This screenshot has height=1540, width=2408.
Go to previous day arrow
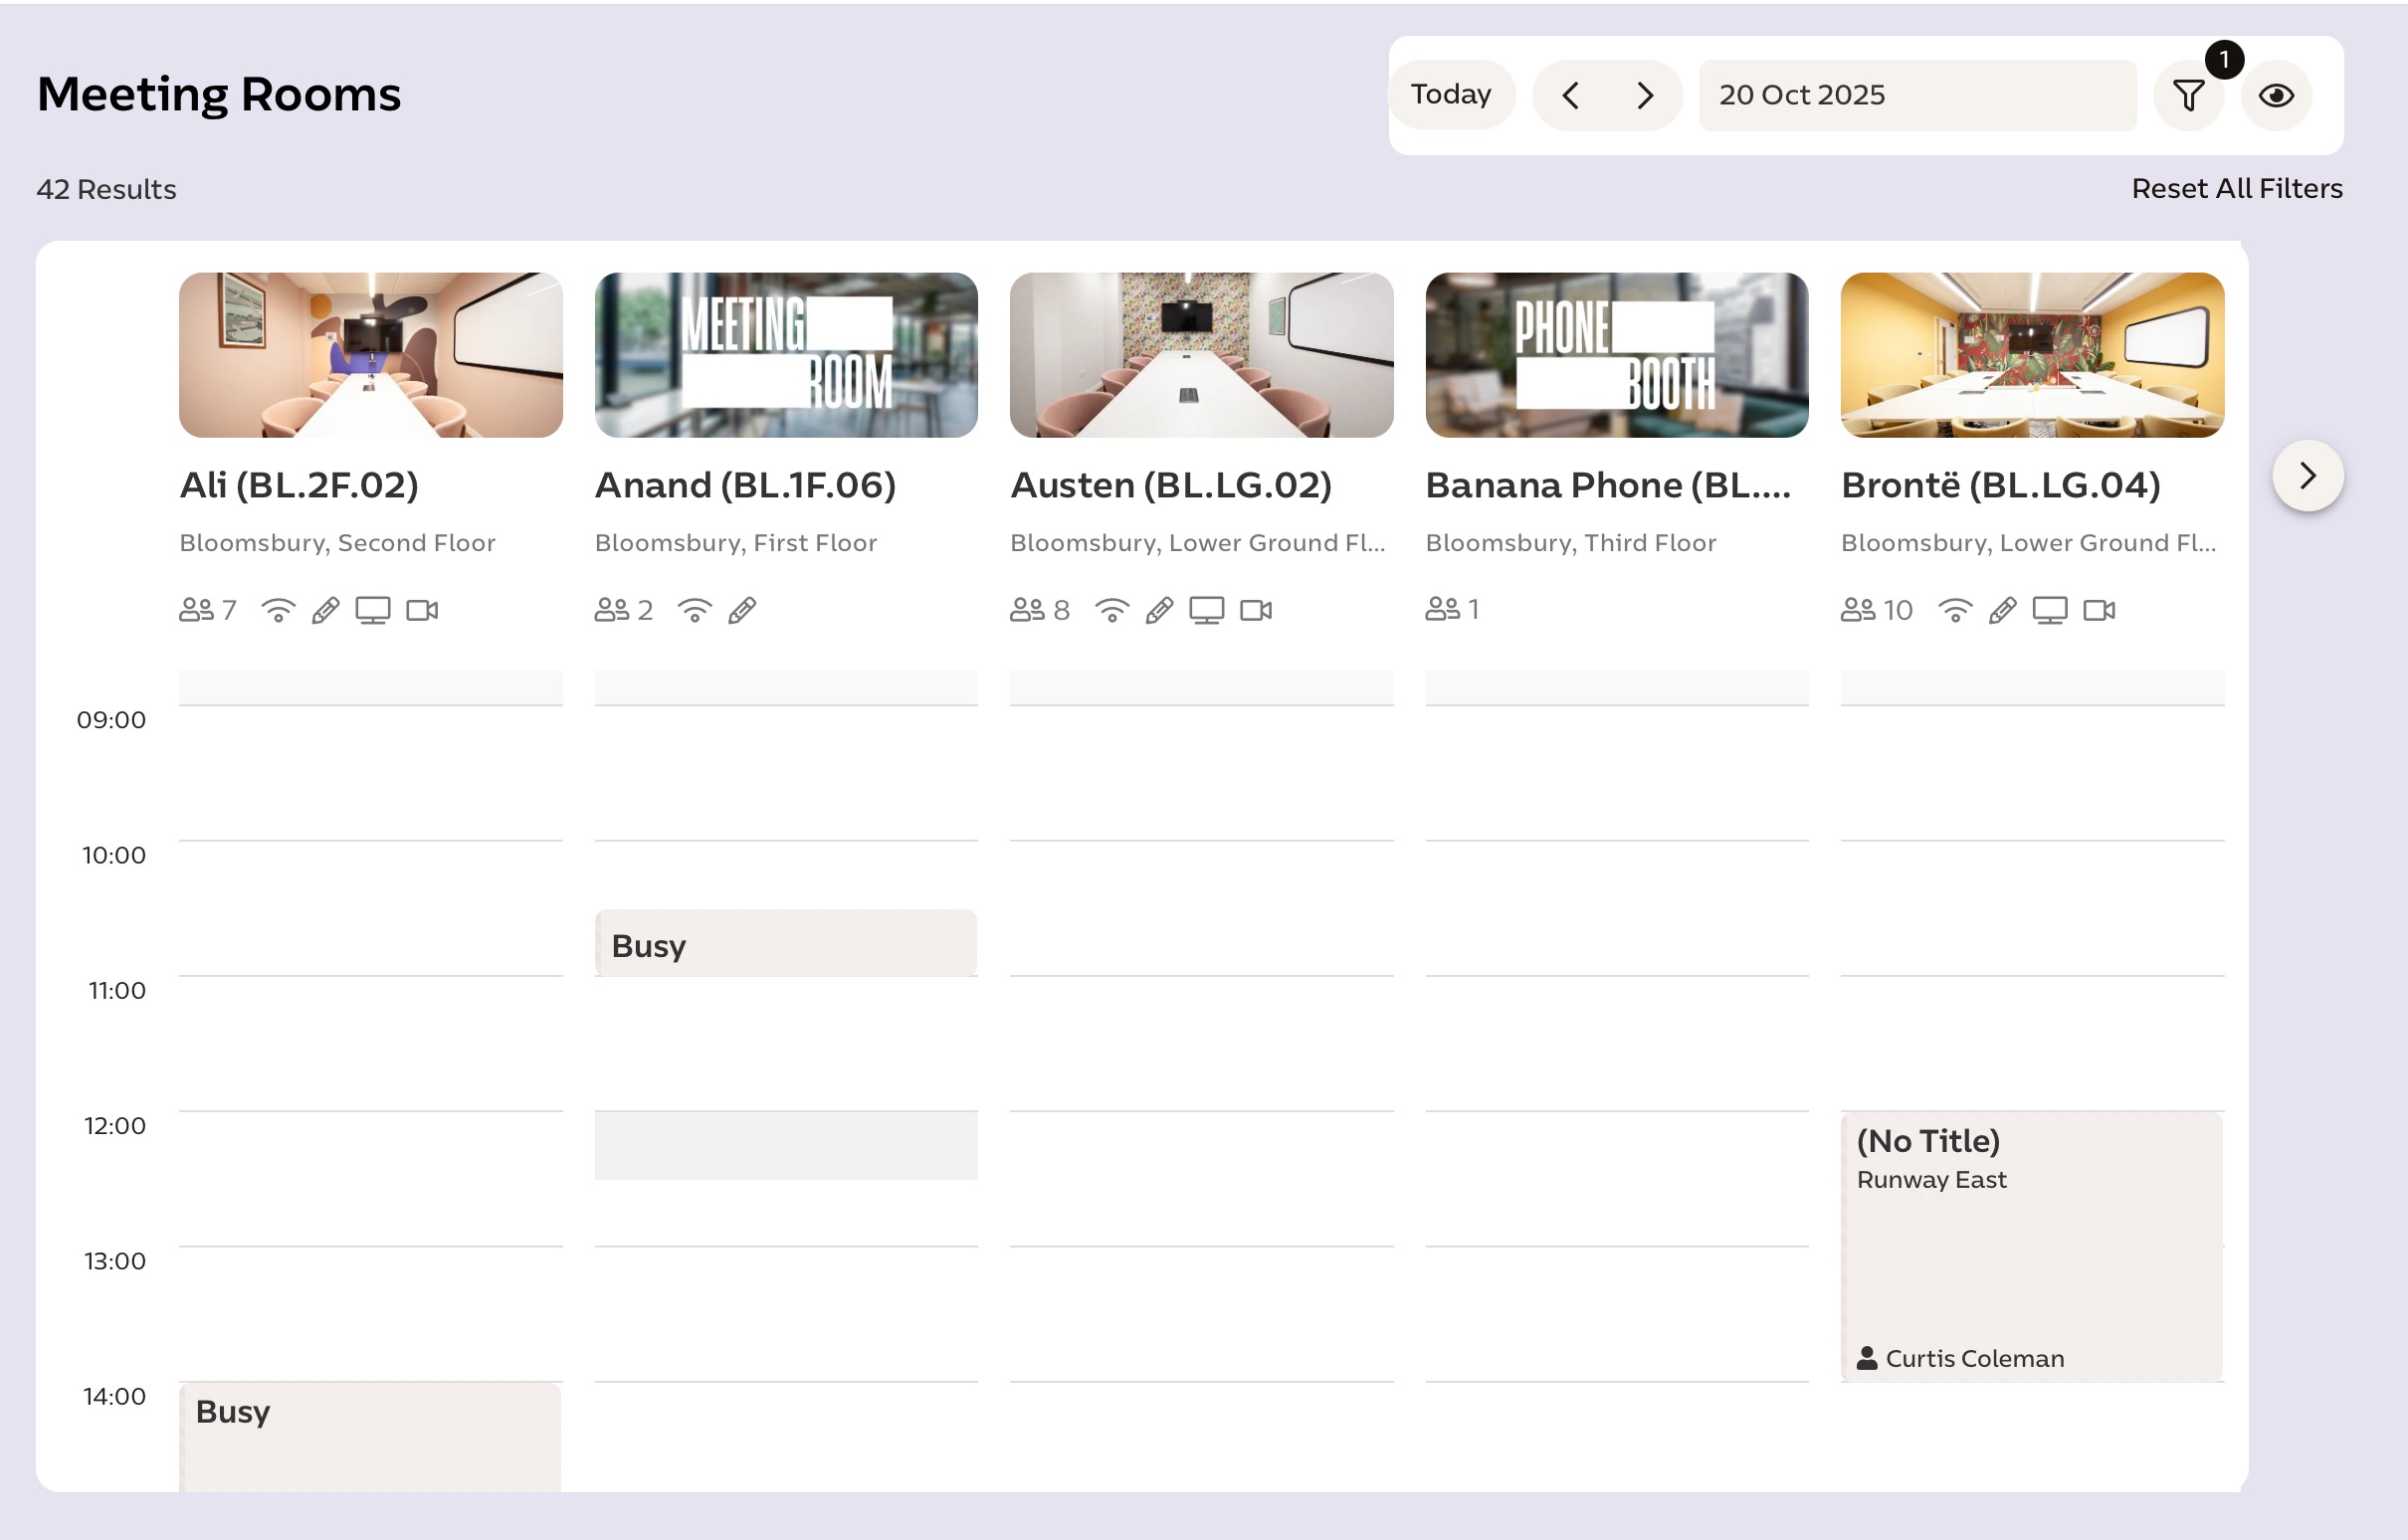tap(1570, 96)
